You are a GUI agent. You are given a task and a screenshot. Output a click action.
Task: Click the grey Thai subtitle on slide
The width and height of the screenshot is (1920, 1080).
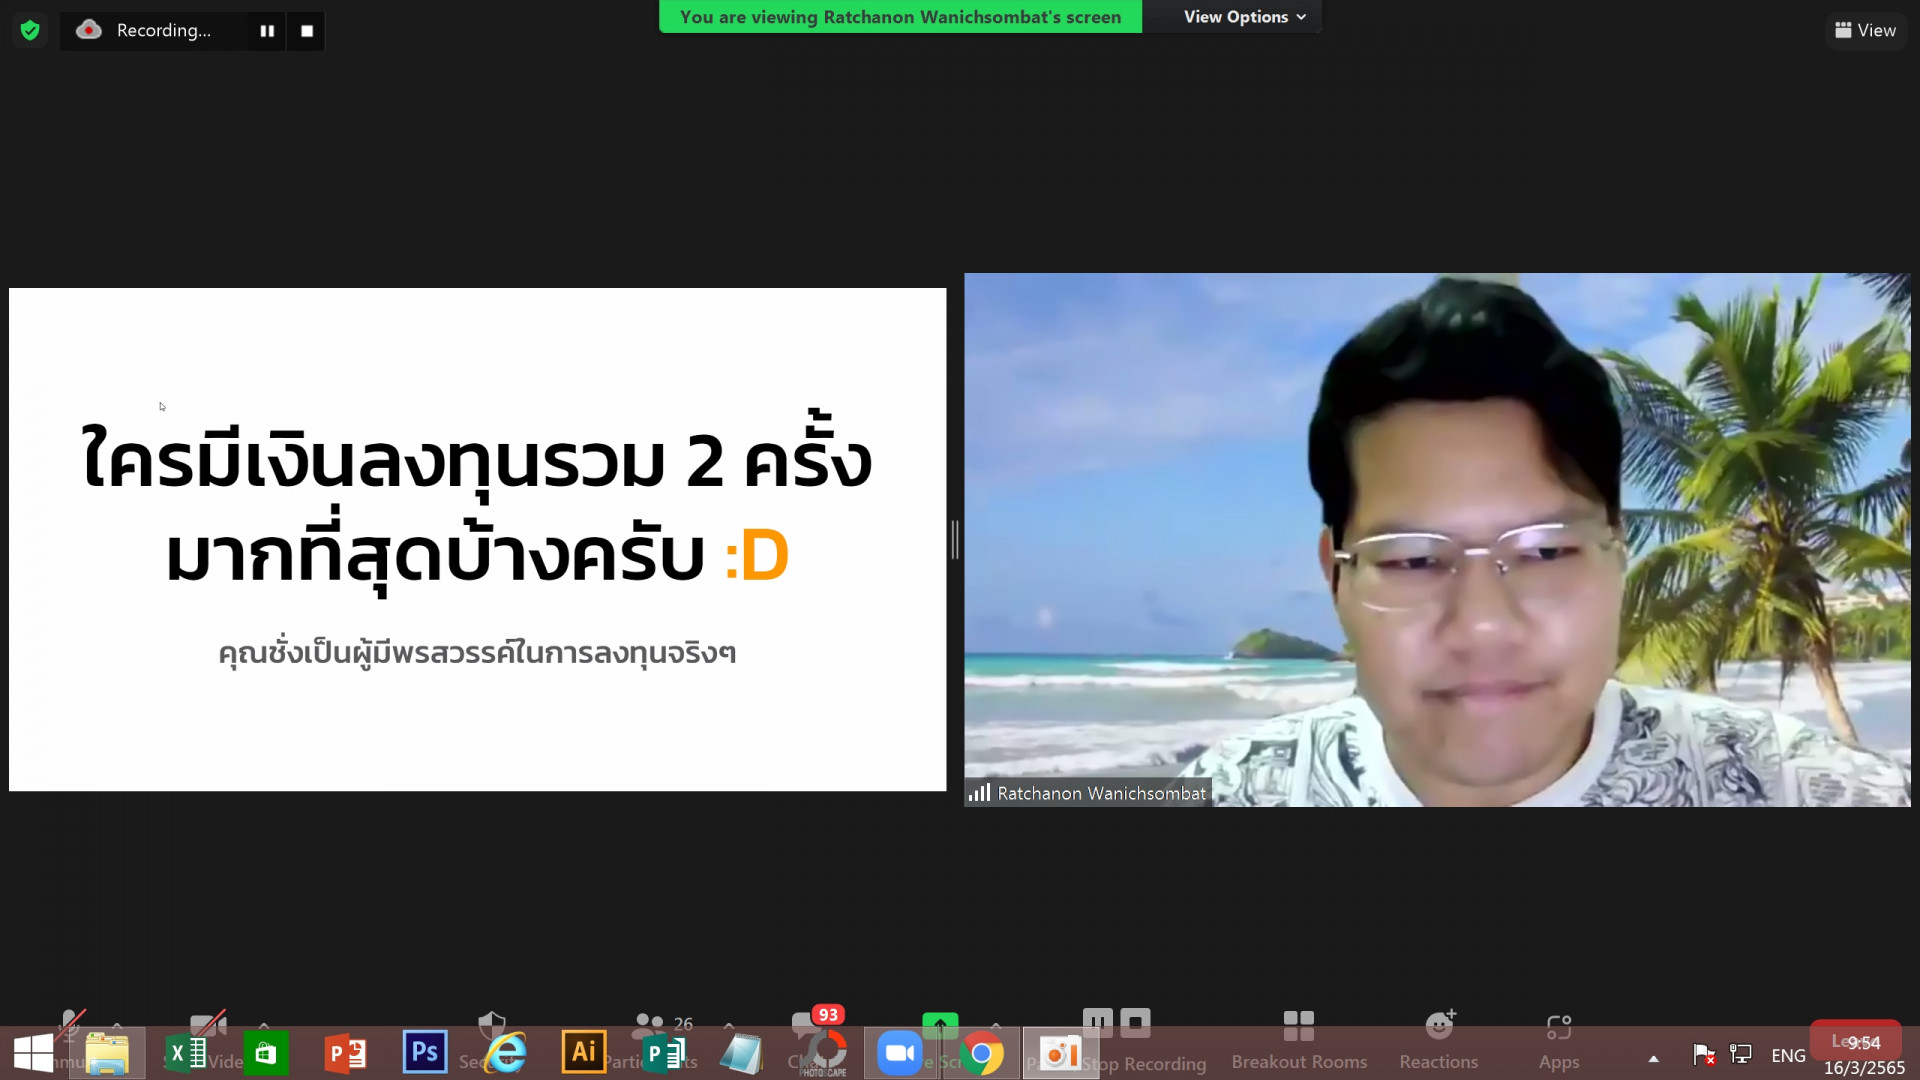pos(477,652)
